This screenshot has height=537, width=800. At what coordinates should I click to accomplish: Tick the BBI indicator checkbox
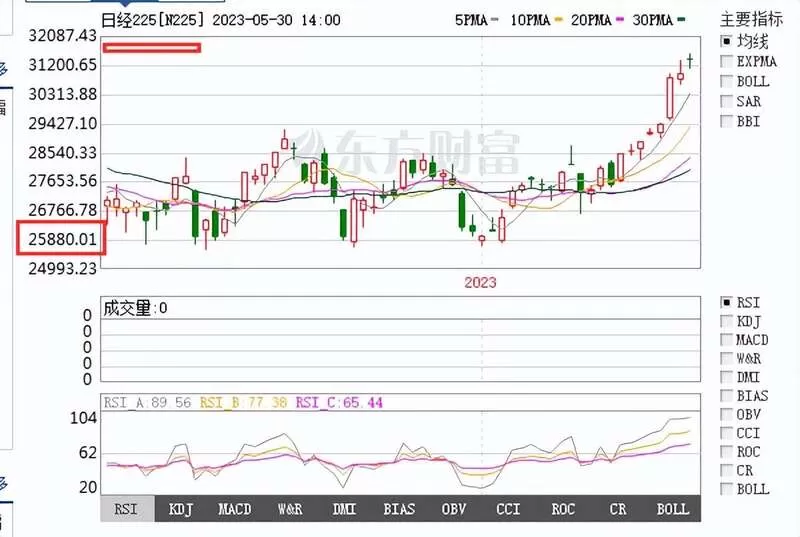click(x=727, y=121)
